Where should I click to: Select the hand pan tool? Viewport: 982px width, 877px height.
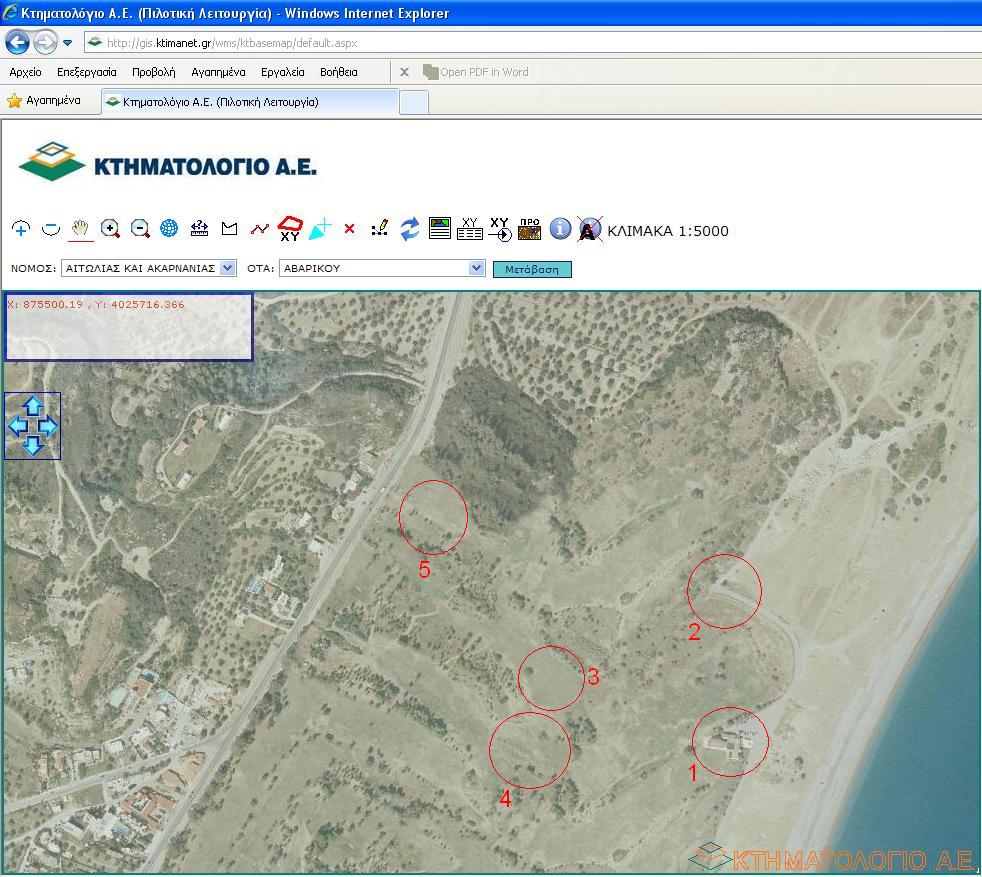[81, 229]
